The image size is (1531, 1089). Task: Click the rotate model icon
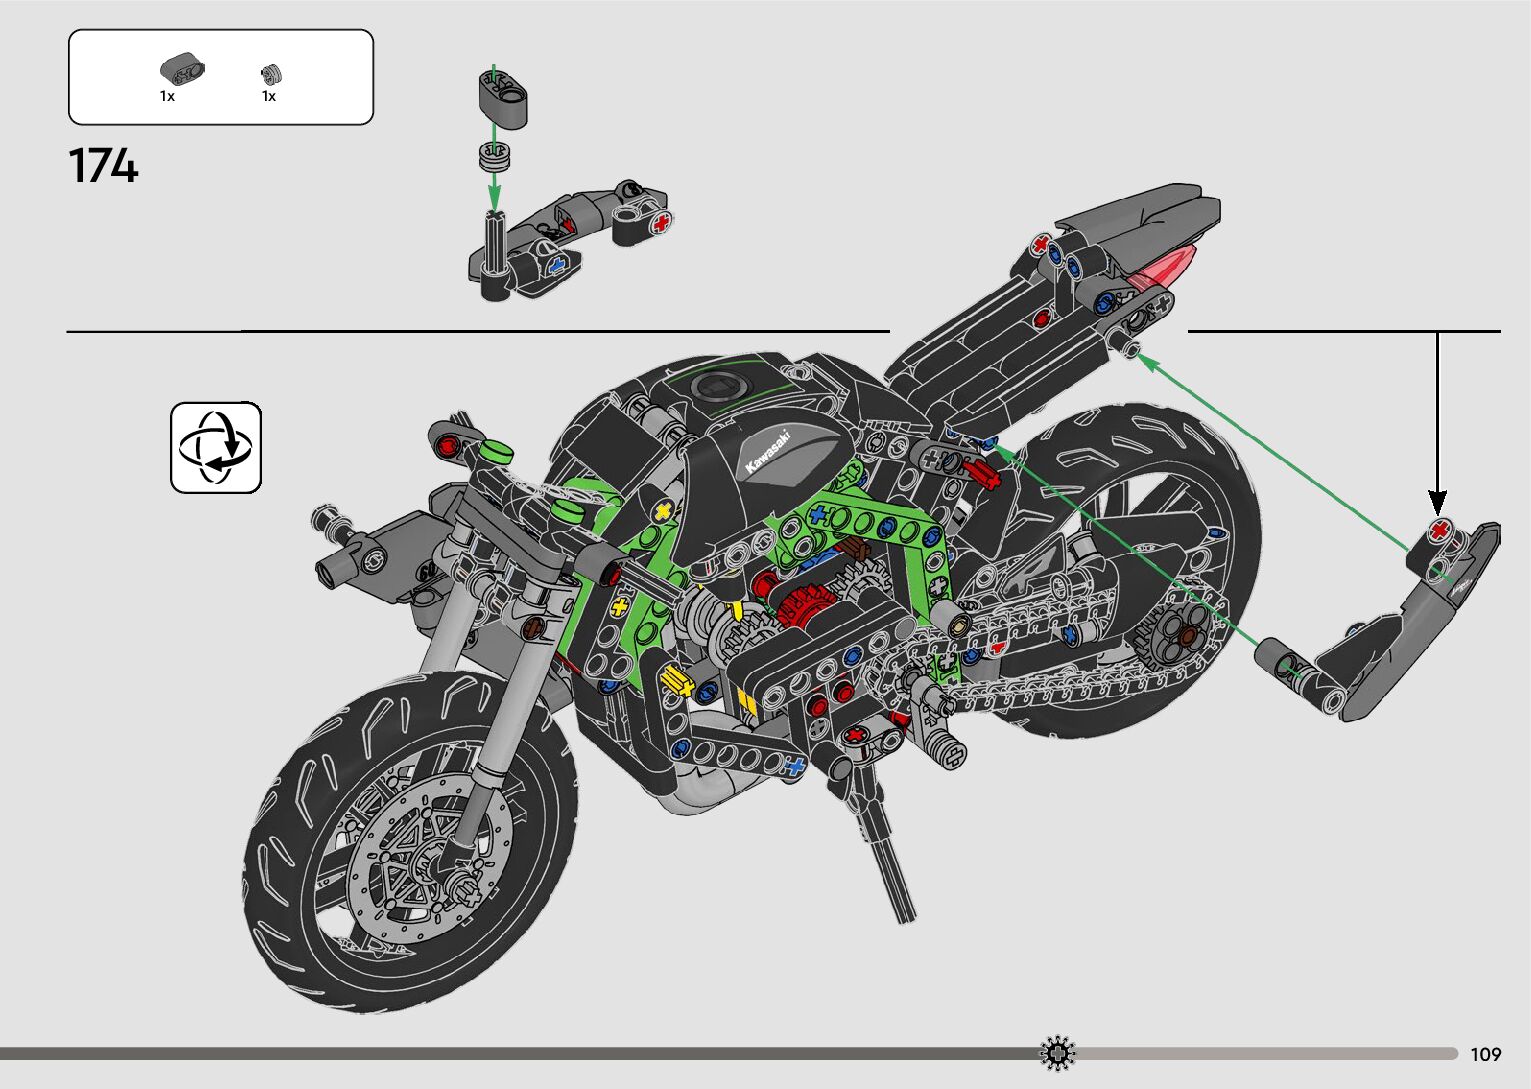coord(216,447)
